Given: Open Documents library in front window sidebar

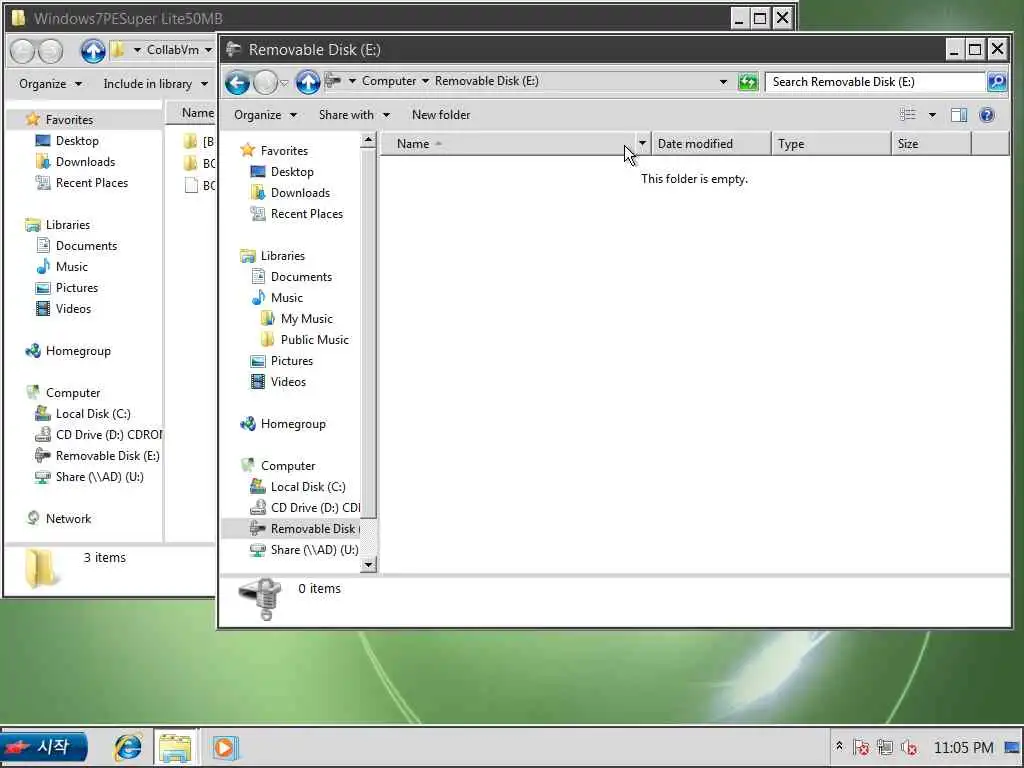Looking at the screenshot, I should tap(301, 277).
